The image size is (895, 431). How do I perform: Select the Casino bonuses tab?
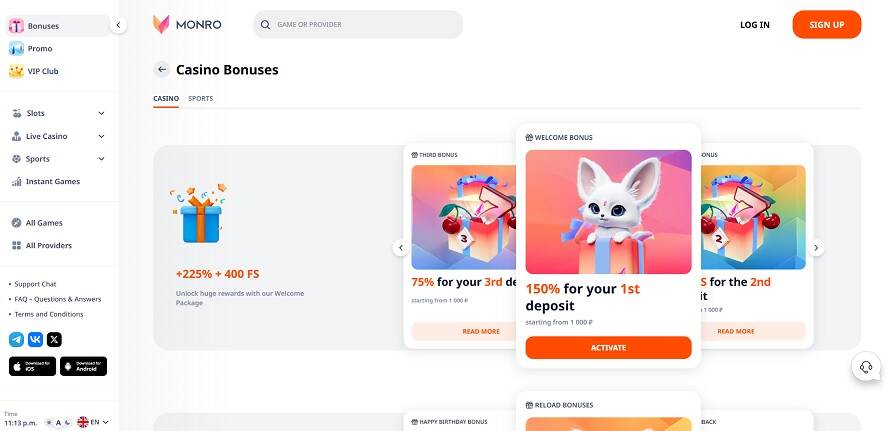(x=166, y=98)
